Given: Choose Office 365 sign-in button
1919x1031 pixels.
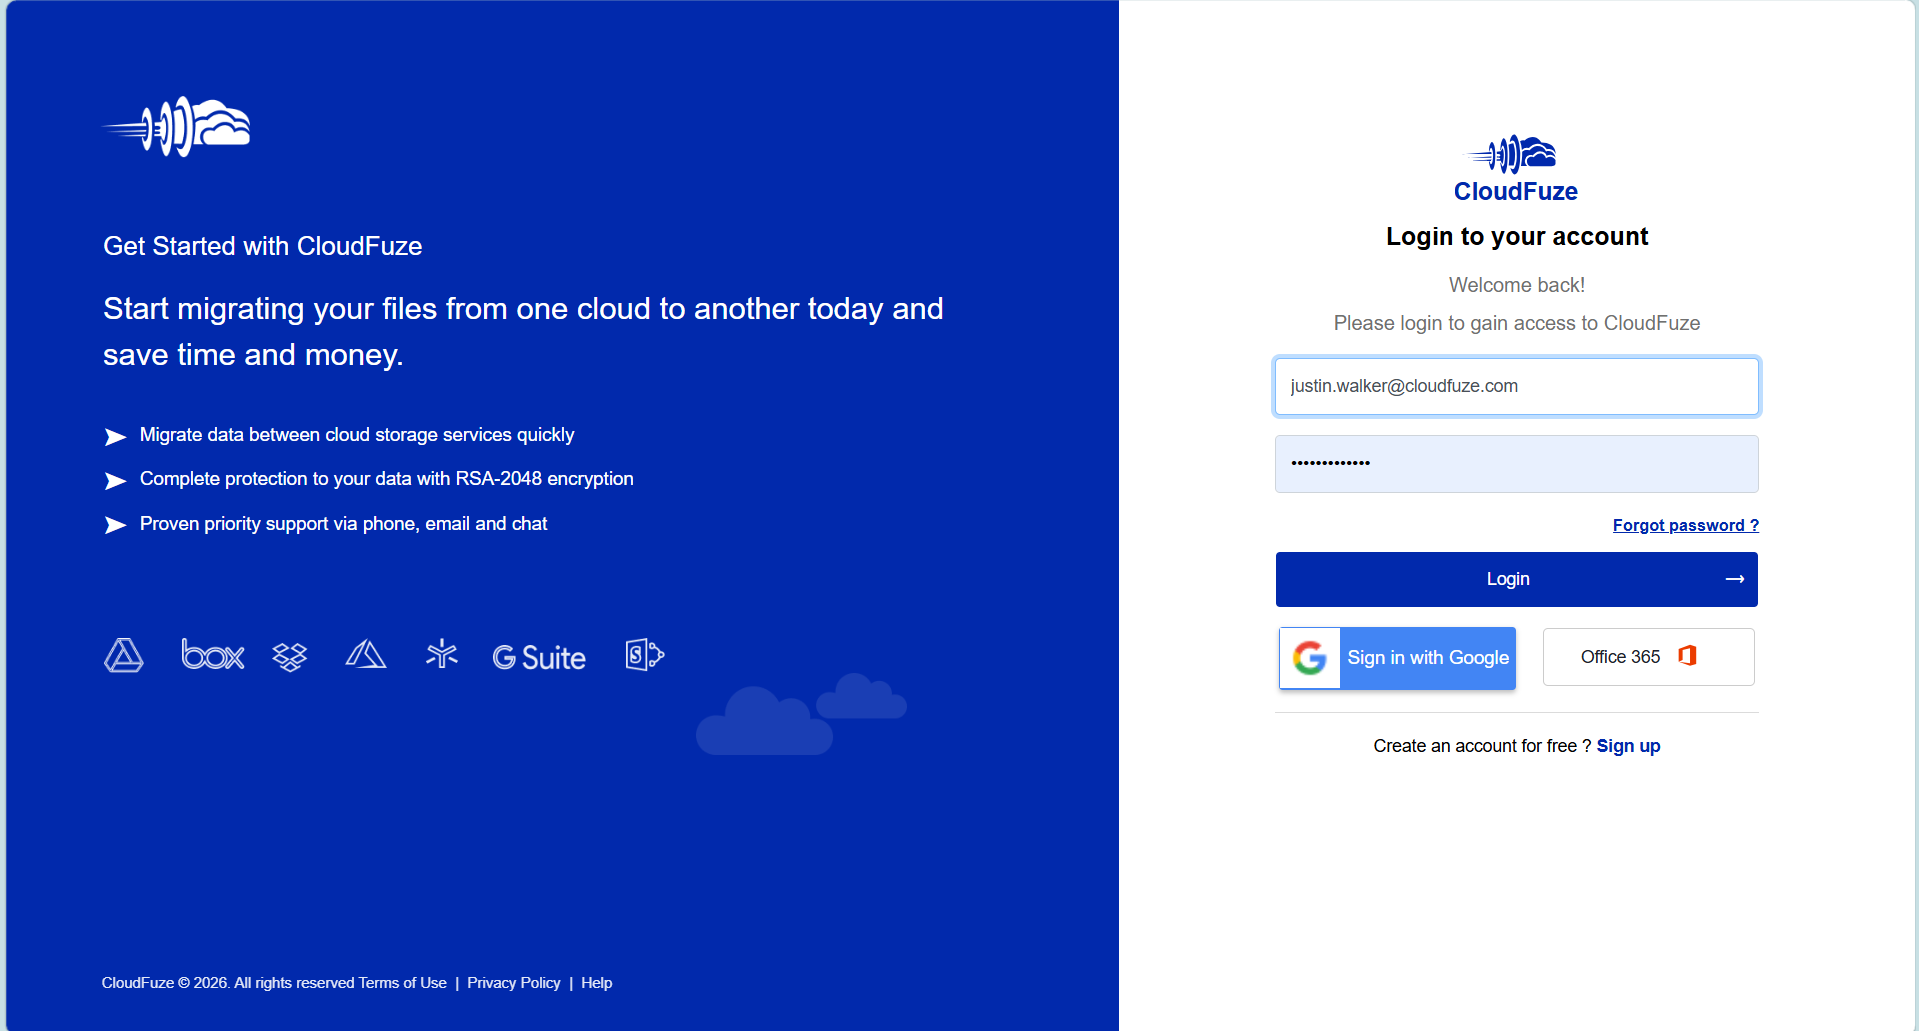Looking at the screenshot, I should pos(1649,657).
